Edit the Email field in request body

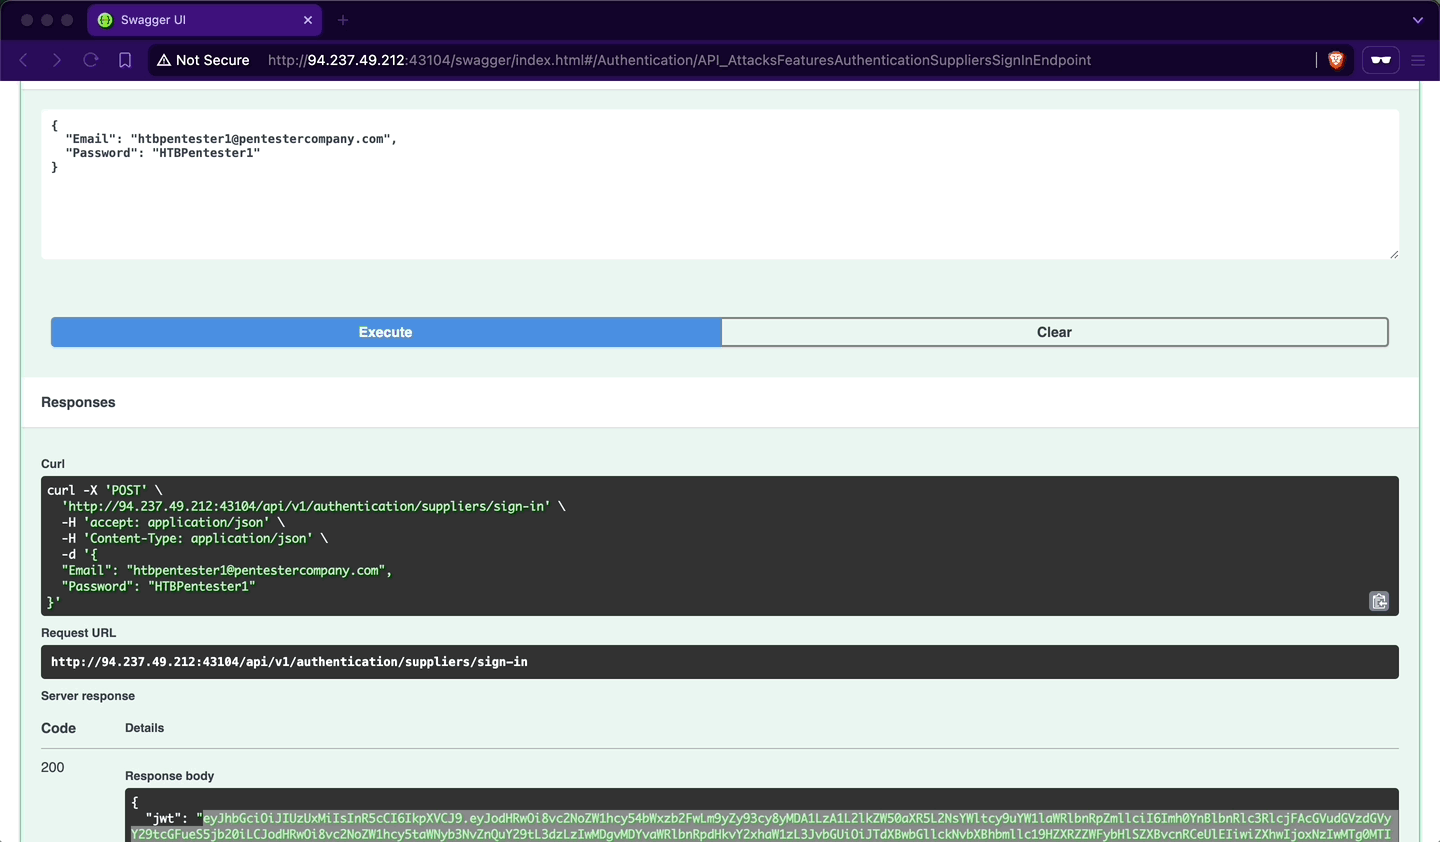[x=230, y=138]
